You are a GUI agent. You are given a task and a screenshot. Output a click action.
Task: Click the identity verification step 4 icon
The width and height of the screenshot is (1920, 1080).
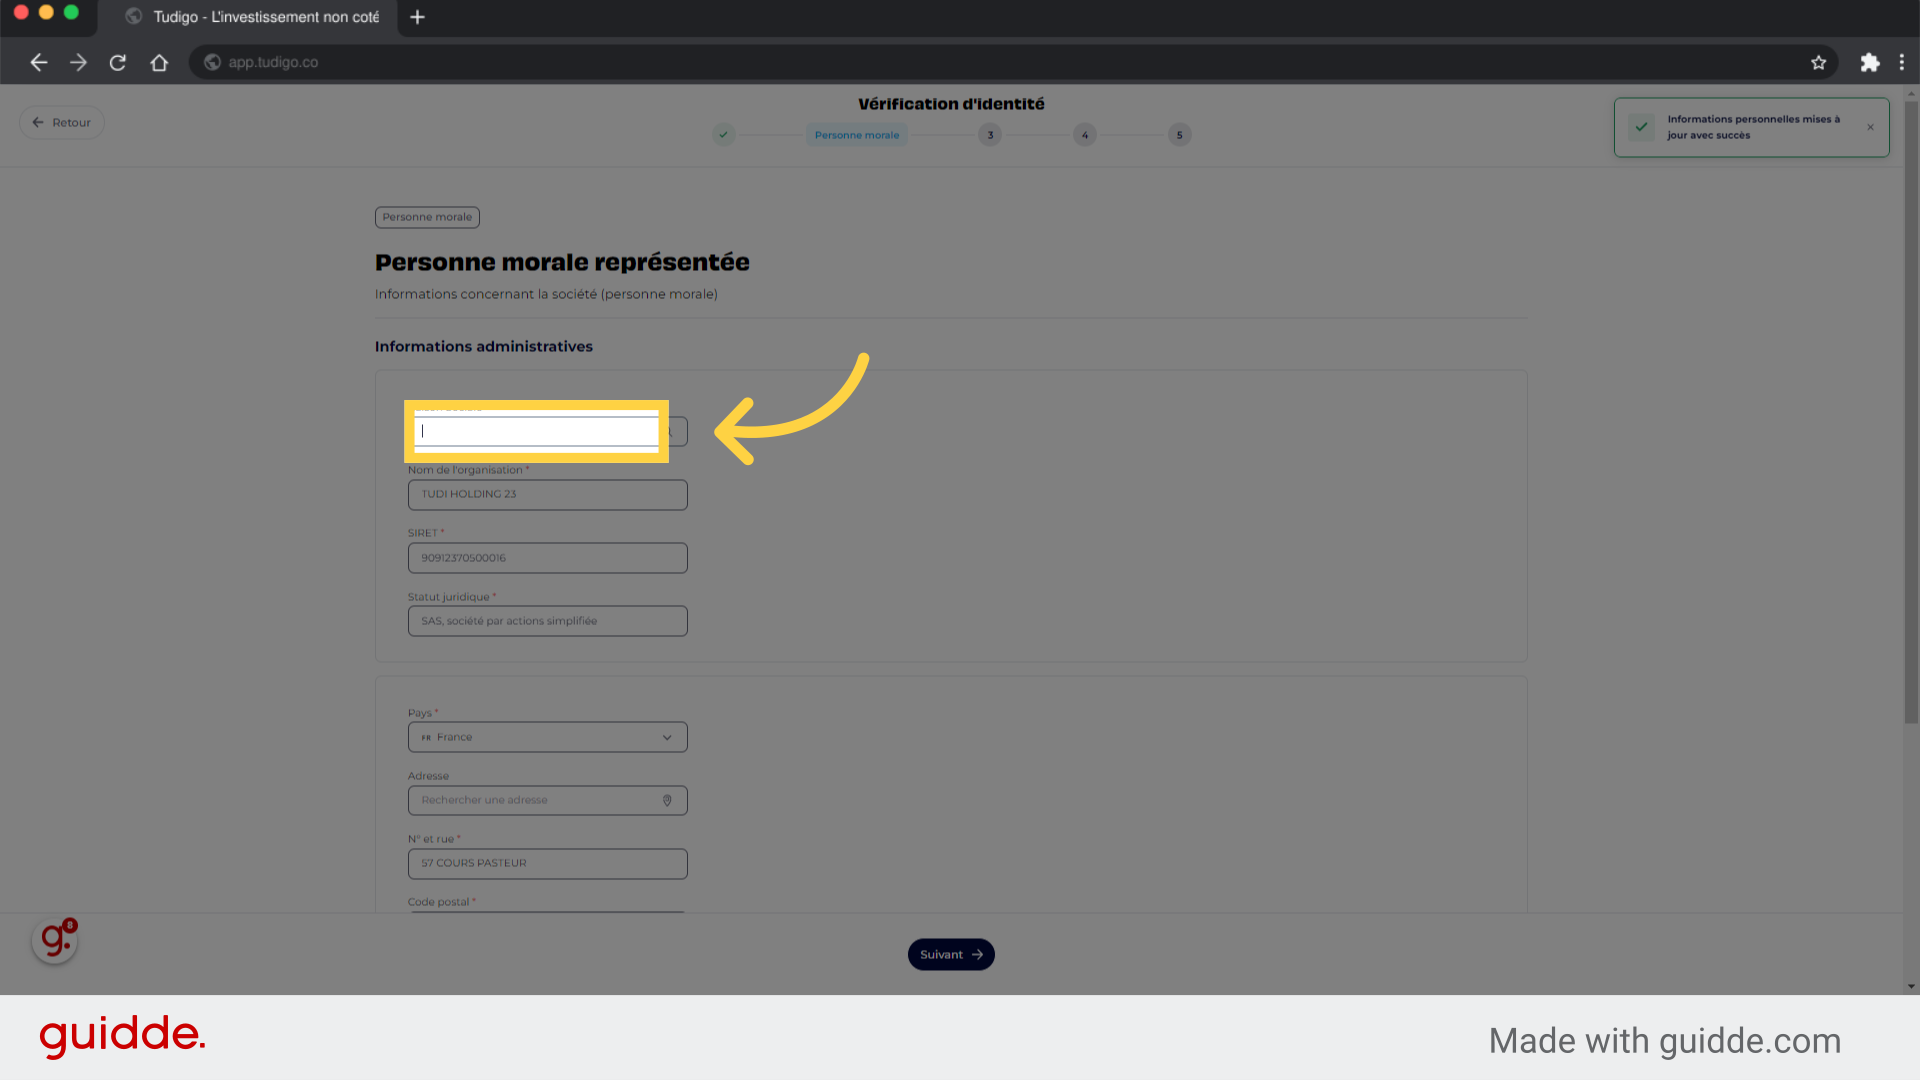[x=1085, y=133]
